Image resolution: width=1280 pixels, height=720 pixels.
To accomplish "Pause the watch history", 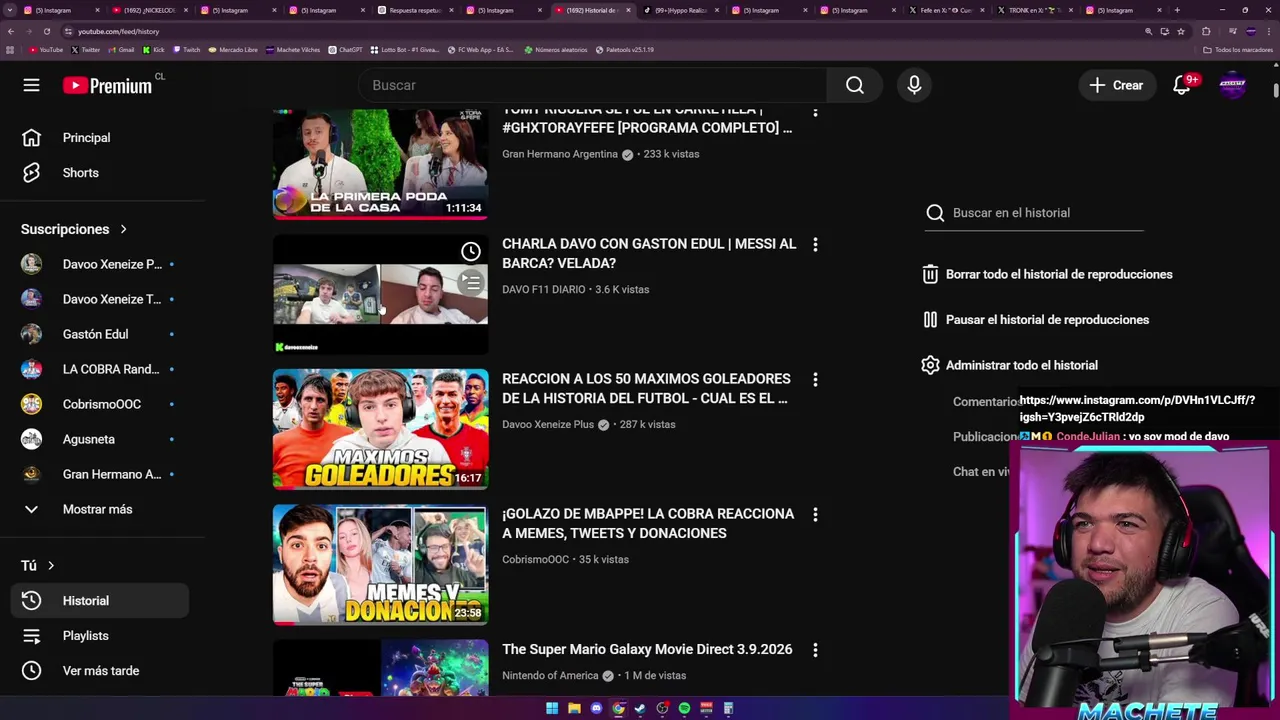I will click(x=1036, y=320).
